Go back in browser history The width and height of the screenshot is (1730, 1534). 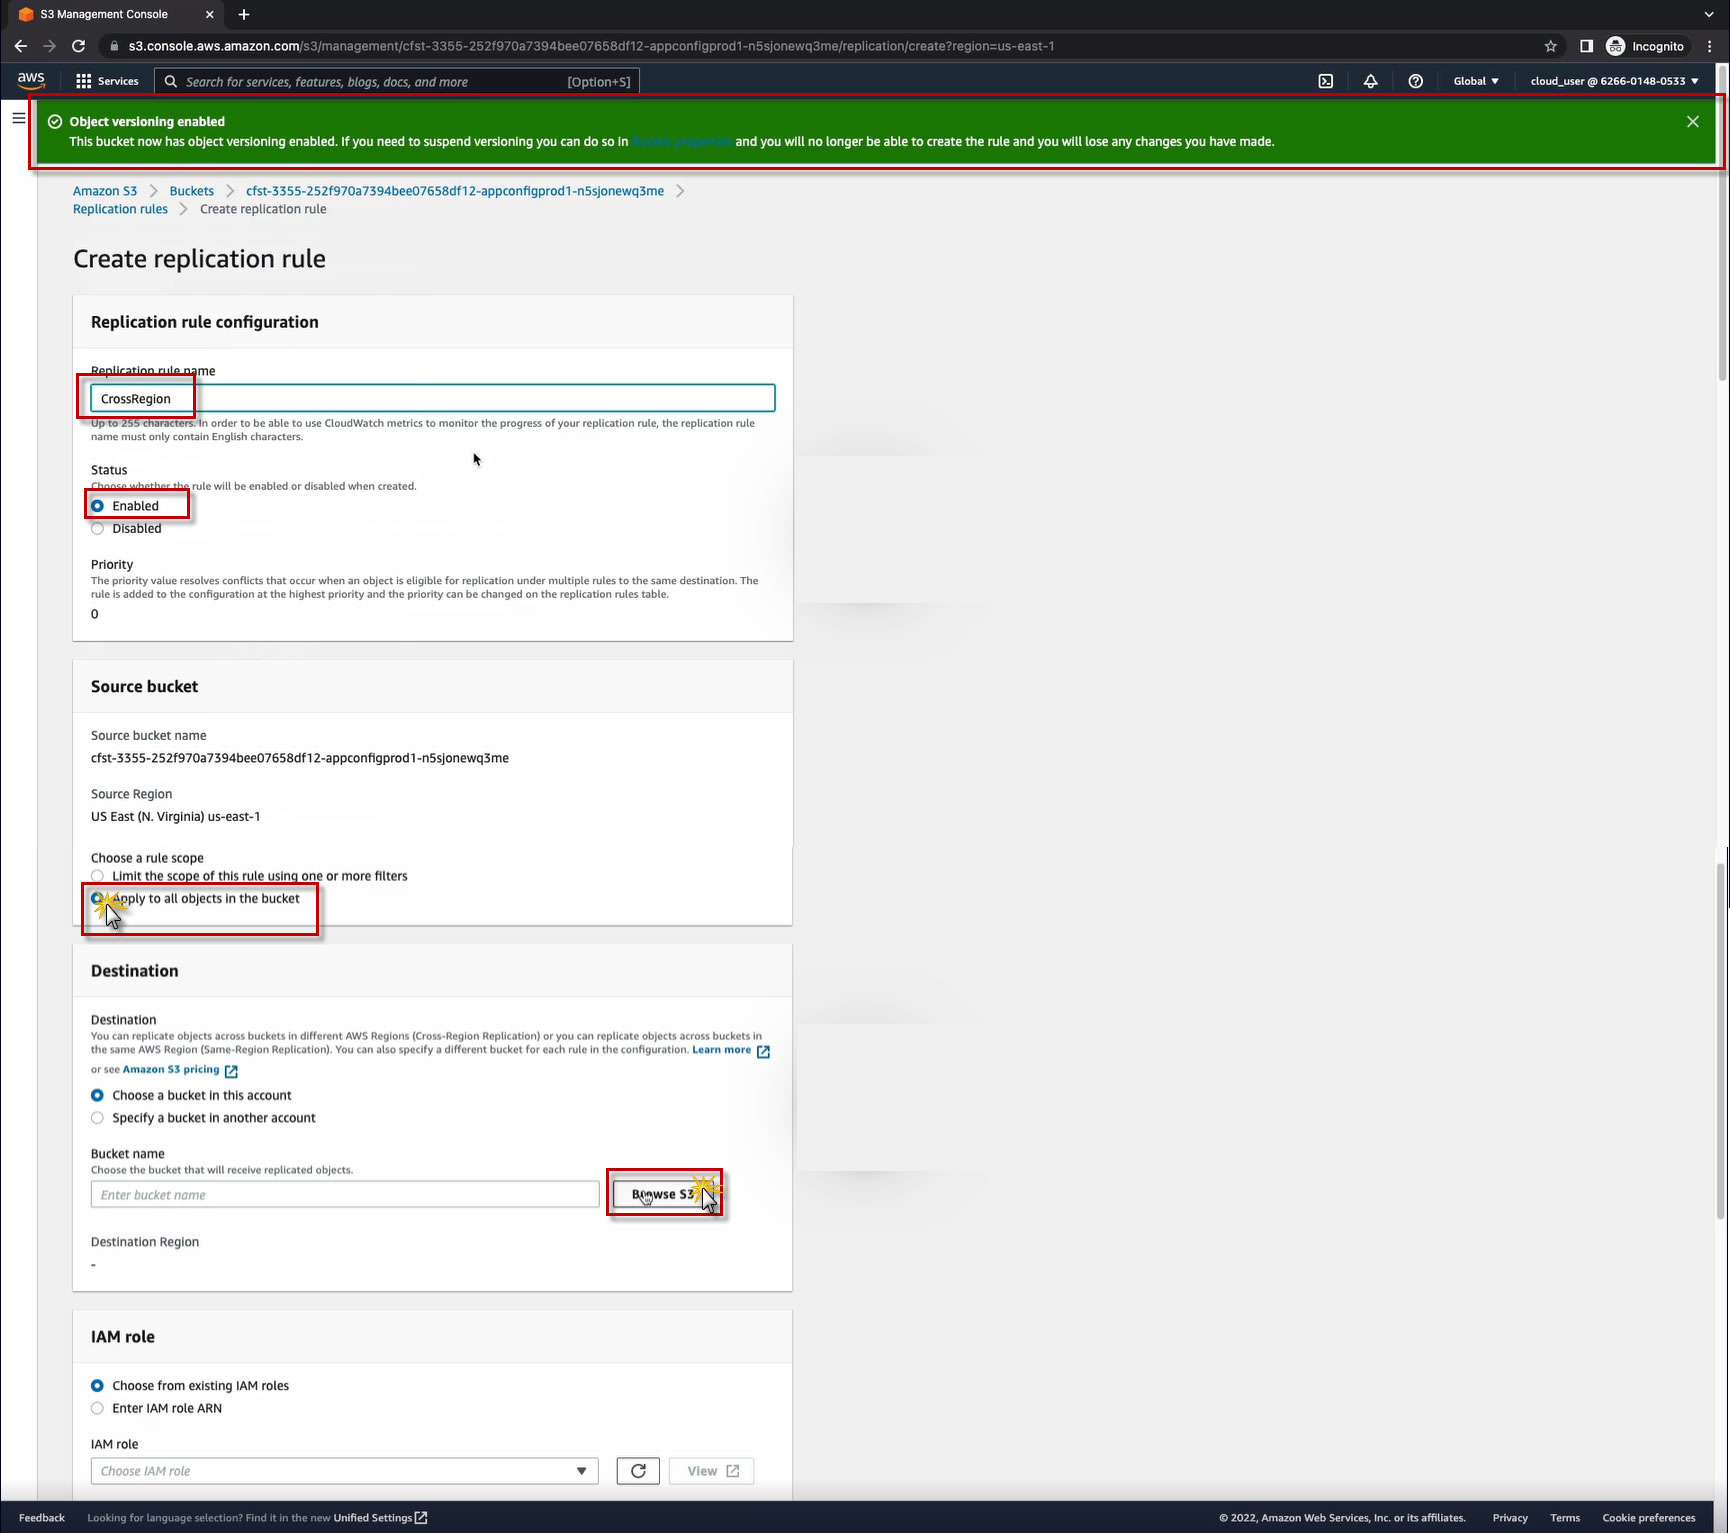click(x=21, y=46)
